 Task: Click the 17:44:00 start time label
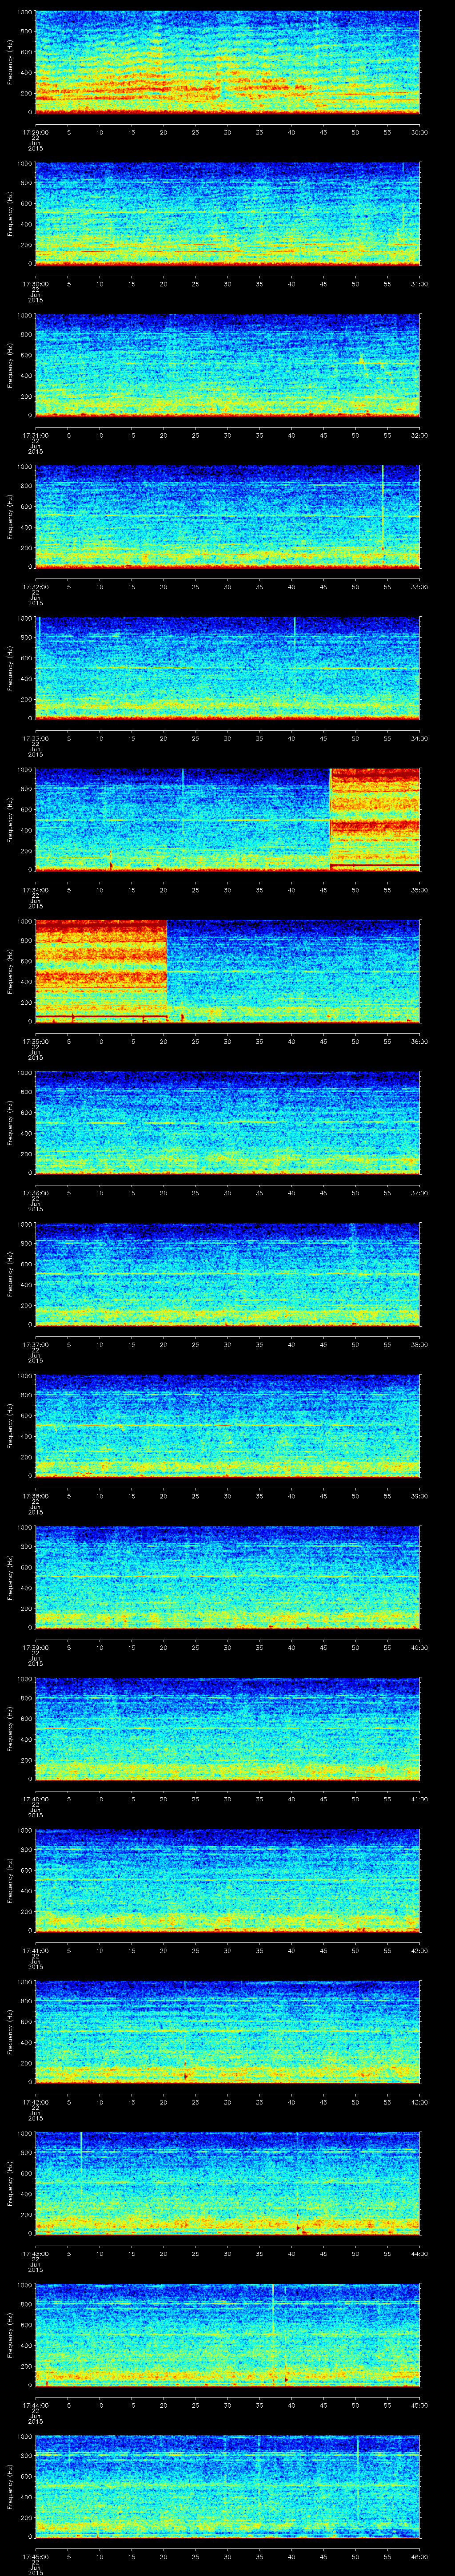point(35,2405)
